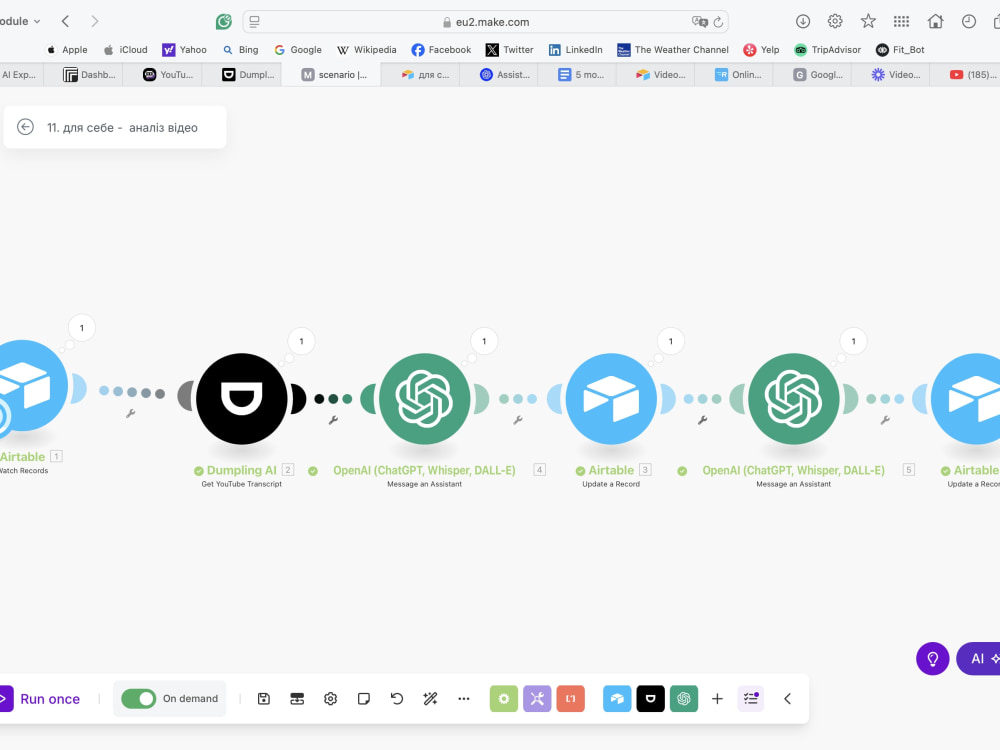Click the purple lightbulb help button
Image resolution: width=1000 pixels, height=750 pixels.
932,659
